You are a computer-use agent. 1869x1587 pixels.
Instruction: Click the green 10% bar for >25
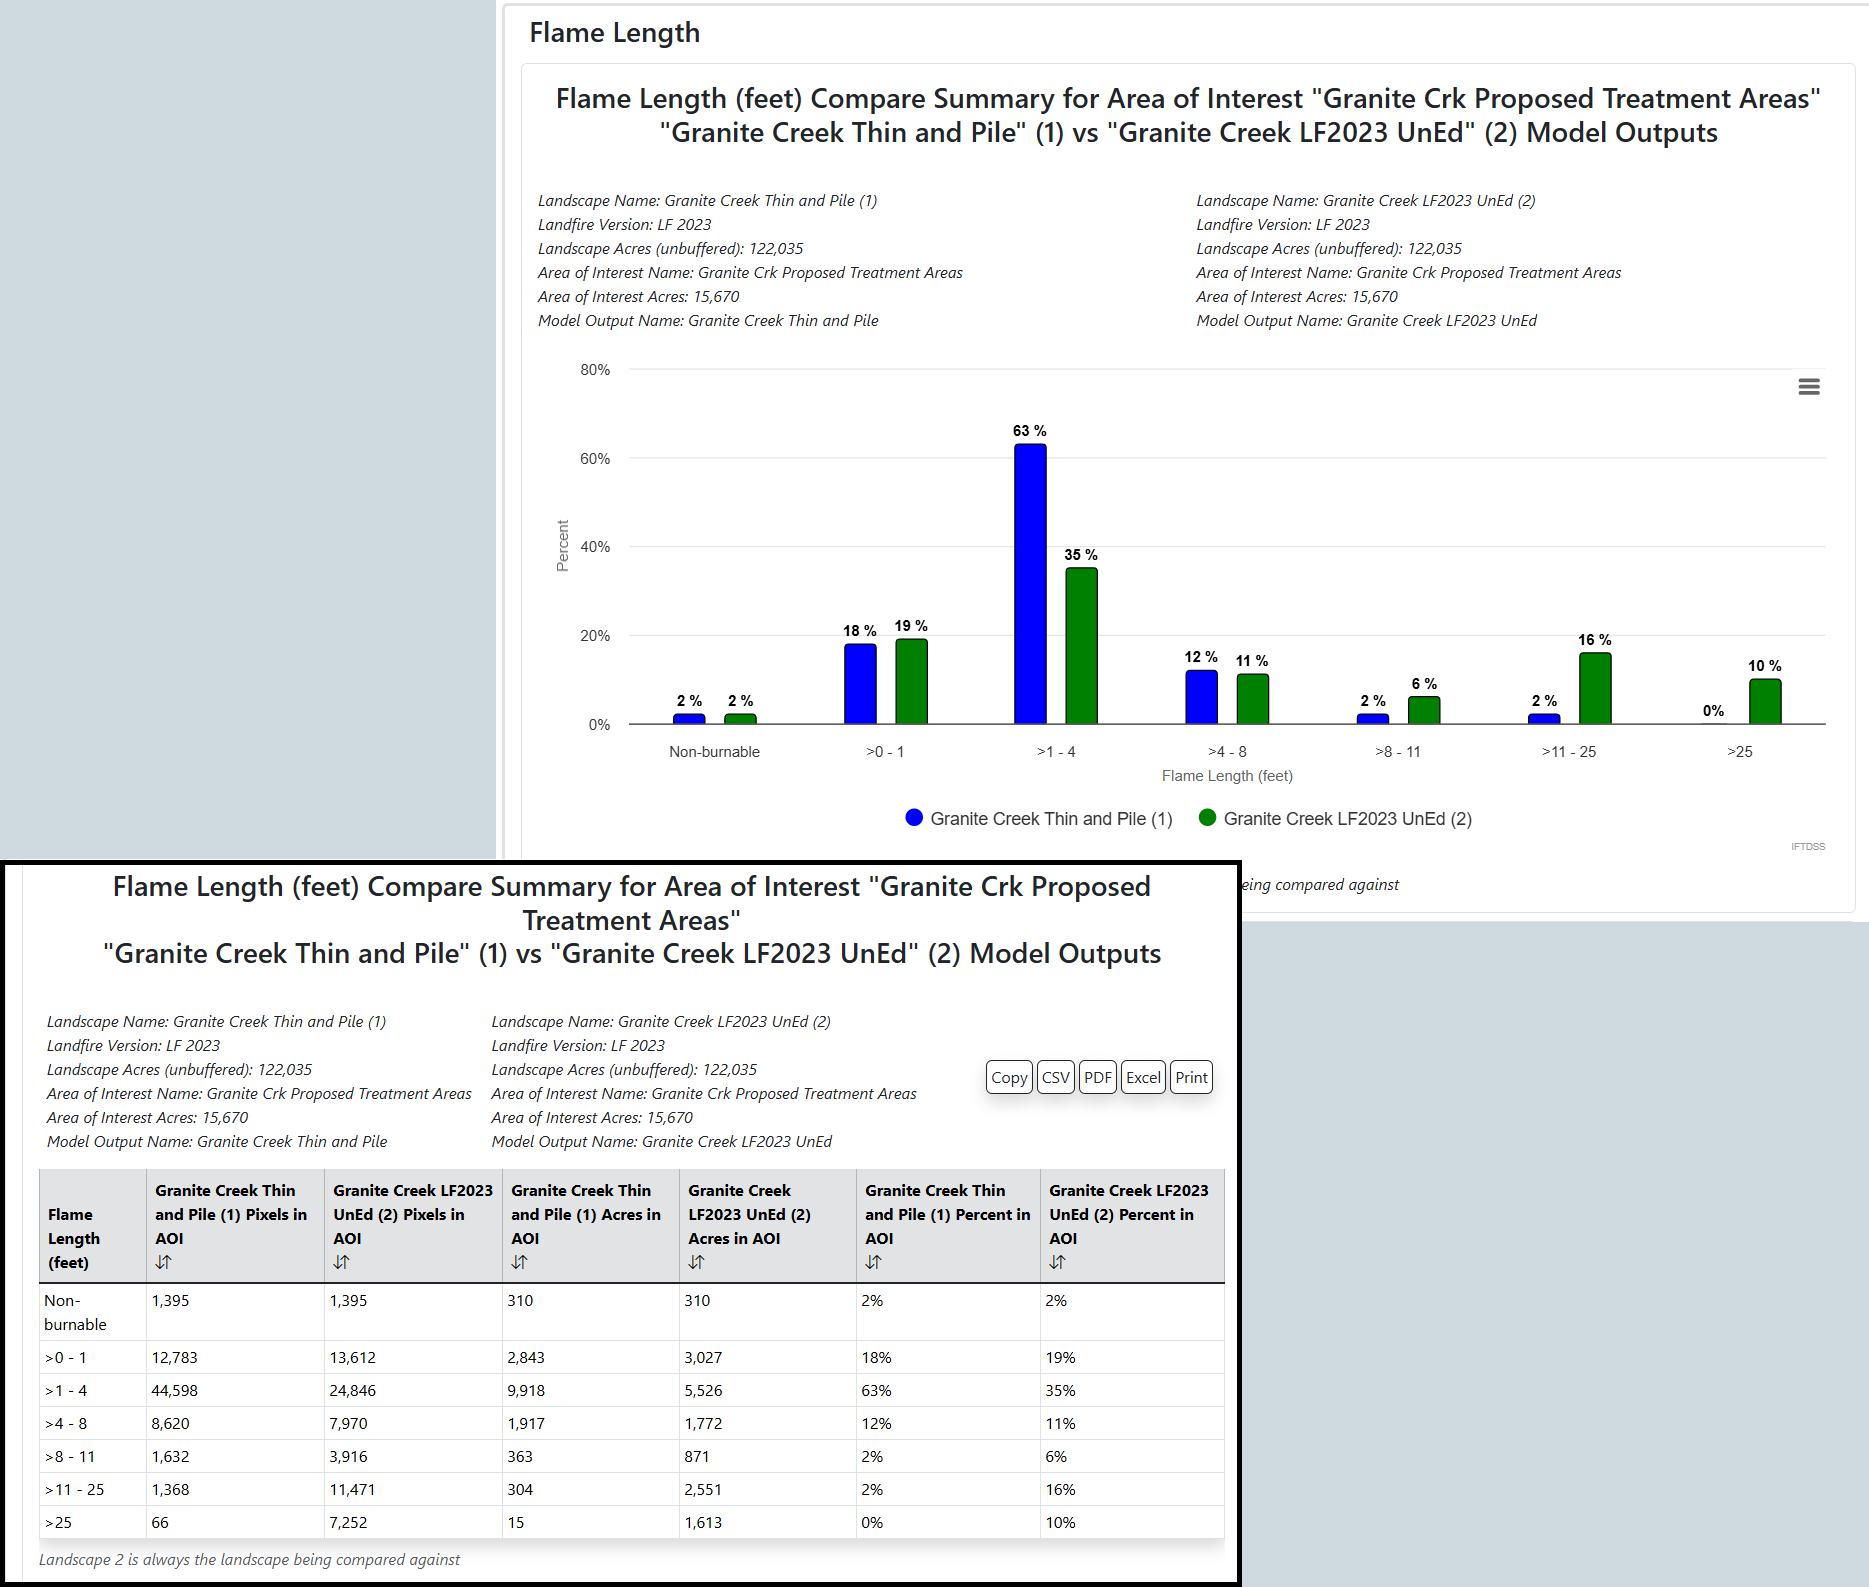tap(1765, 701)
